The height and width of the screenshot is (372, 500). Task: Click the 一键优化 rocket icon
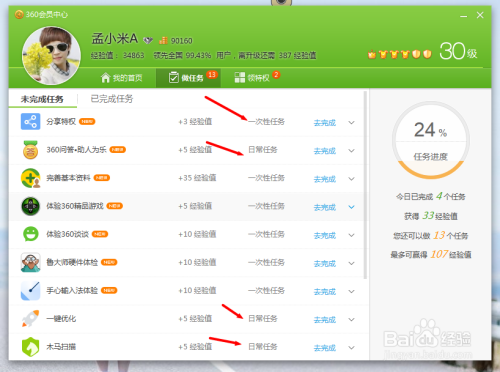click(30, 318)
